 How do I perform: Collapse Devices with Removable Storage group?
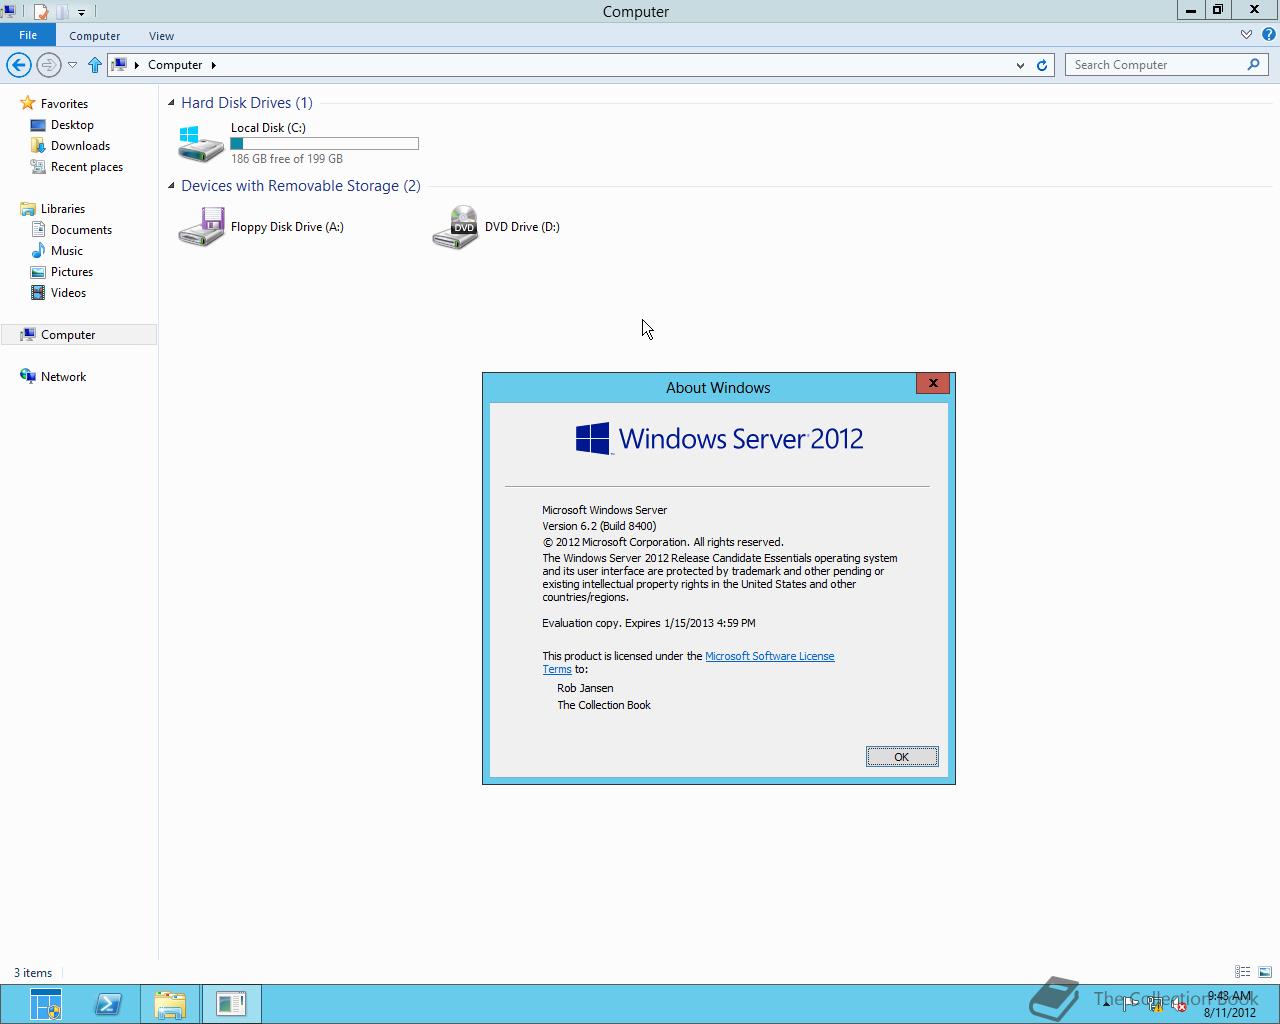[x=171, y=186]
